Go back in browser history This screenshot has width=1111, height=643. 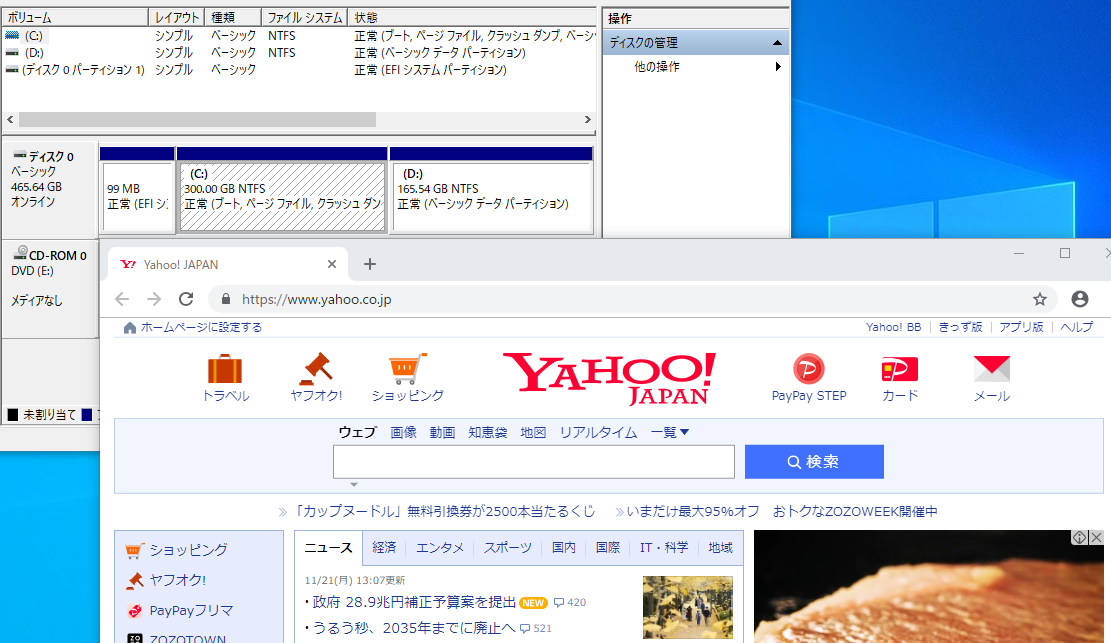(122, 299)
